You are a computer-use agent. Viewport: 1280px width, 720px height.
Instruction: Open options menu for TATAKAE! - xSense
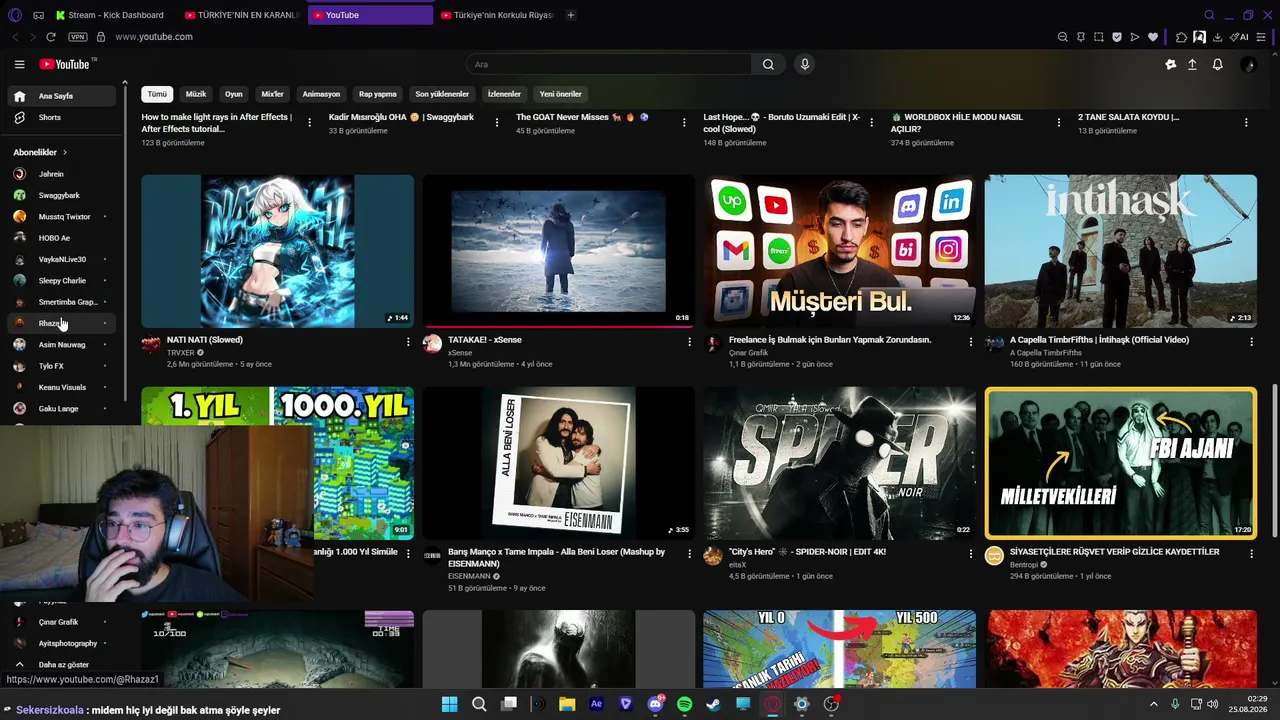coord(689,342)
